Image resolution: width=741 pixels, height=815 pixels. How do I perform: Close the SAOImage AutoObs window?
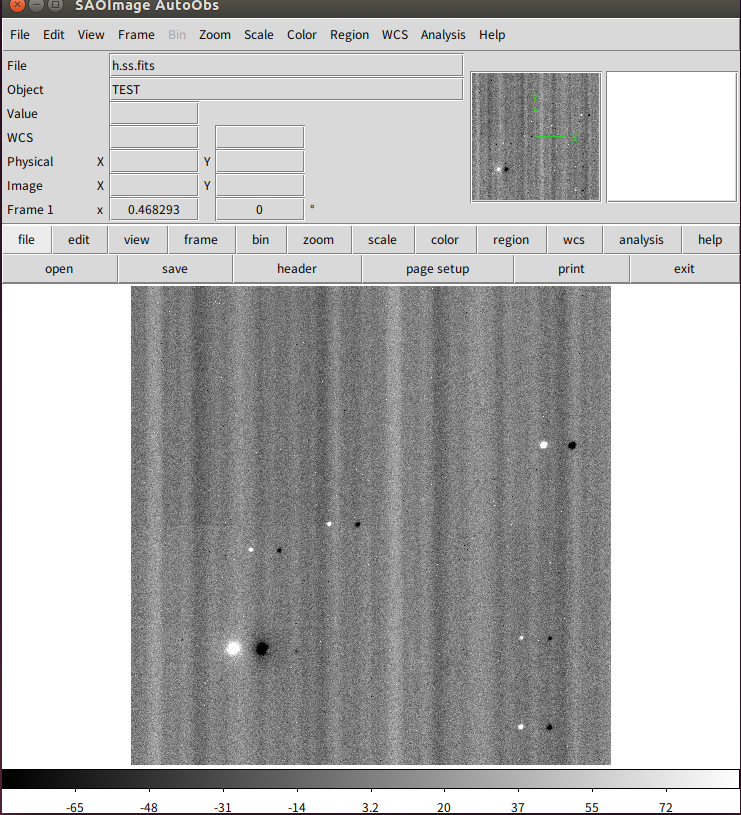pos(17,5)
